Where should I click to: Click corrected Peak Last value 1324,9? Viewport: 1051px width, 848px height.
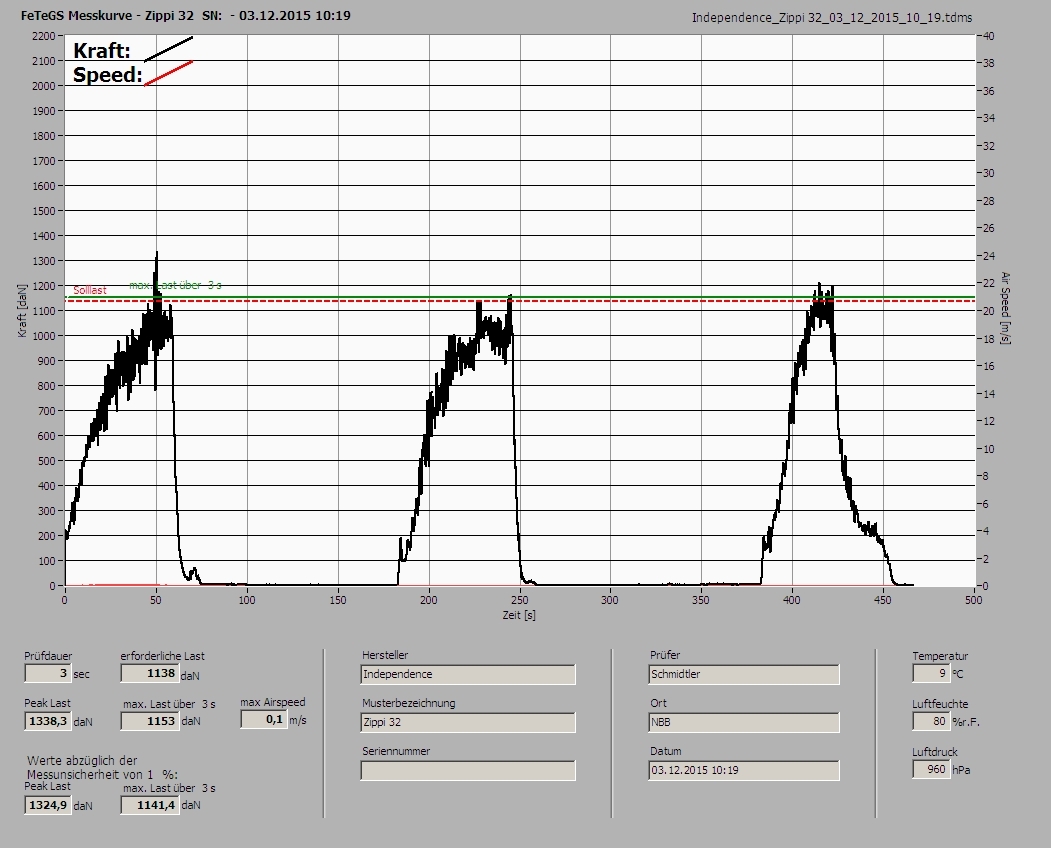(48, 804)
